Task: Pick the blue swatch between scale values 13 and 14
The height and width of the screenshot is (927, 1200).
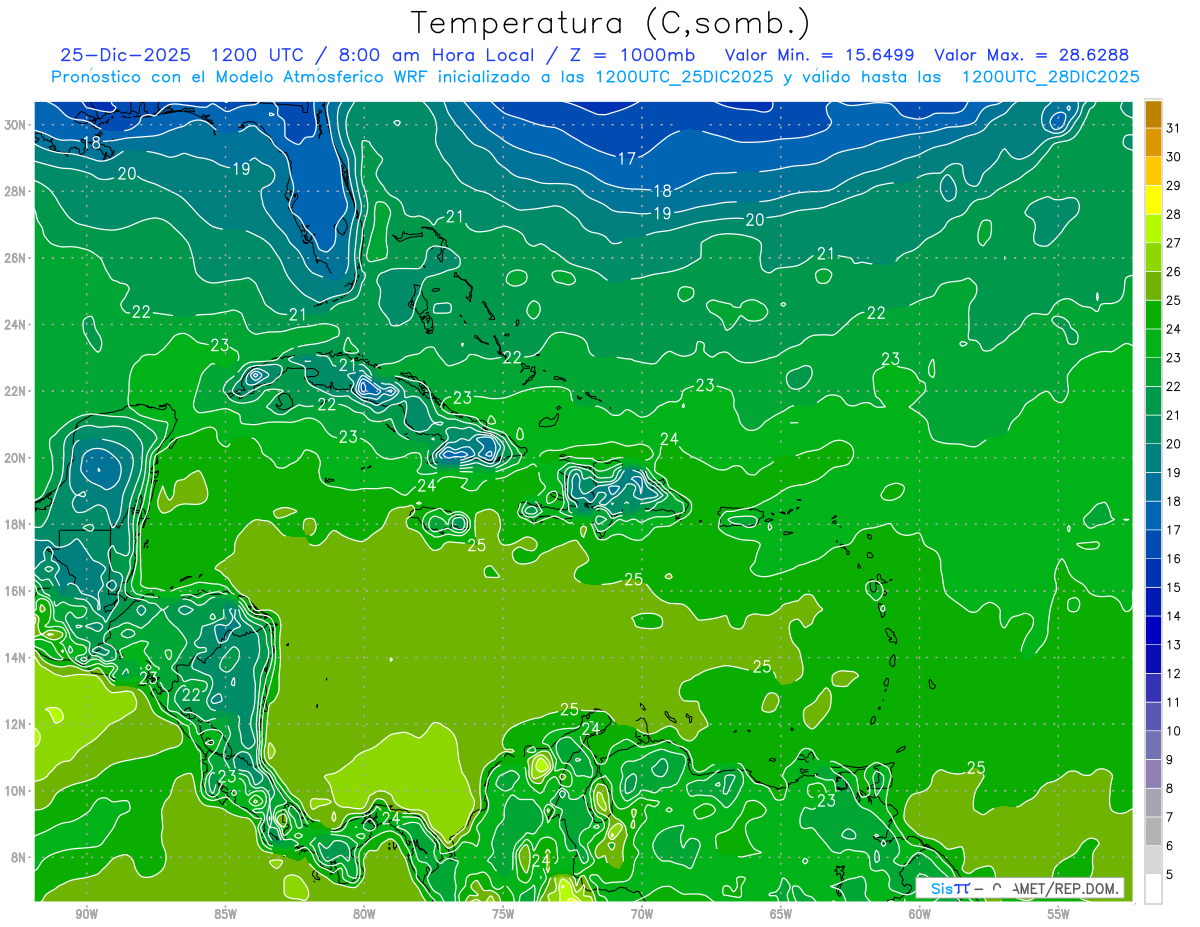Action: (1153, 631)
